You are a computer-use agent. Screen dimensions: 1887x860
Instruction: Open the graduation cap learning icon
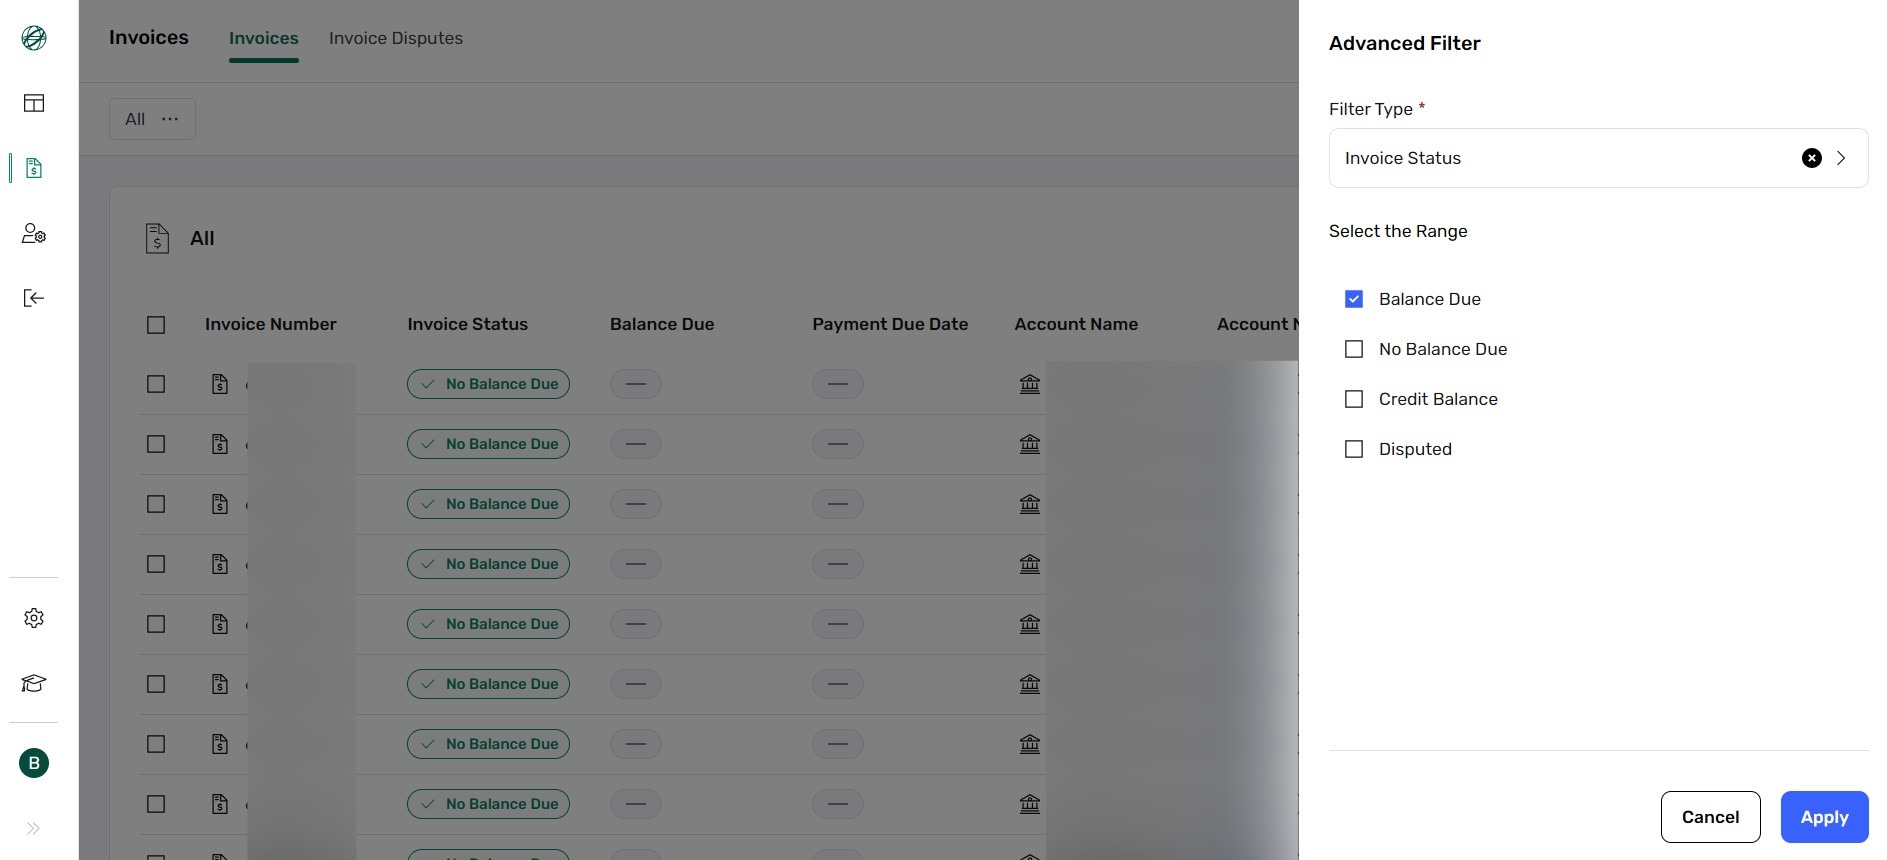34,683
